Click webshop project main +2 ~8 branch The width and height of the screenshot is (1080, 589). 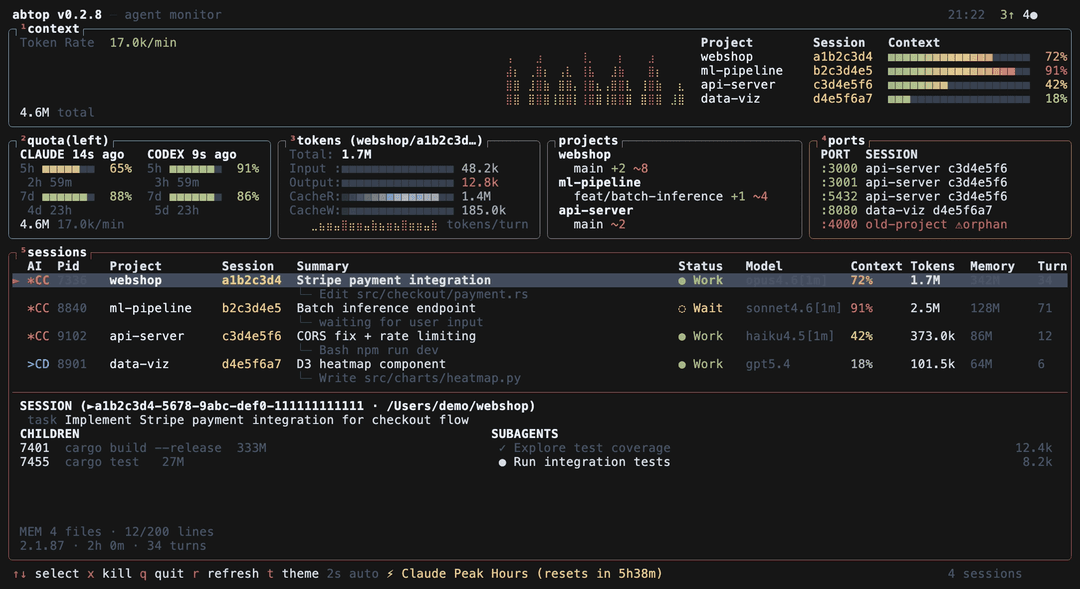[x=610, y=169]
